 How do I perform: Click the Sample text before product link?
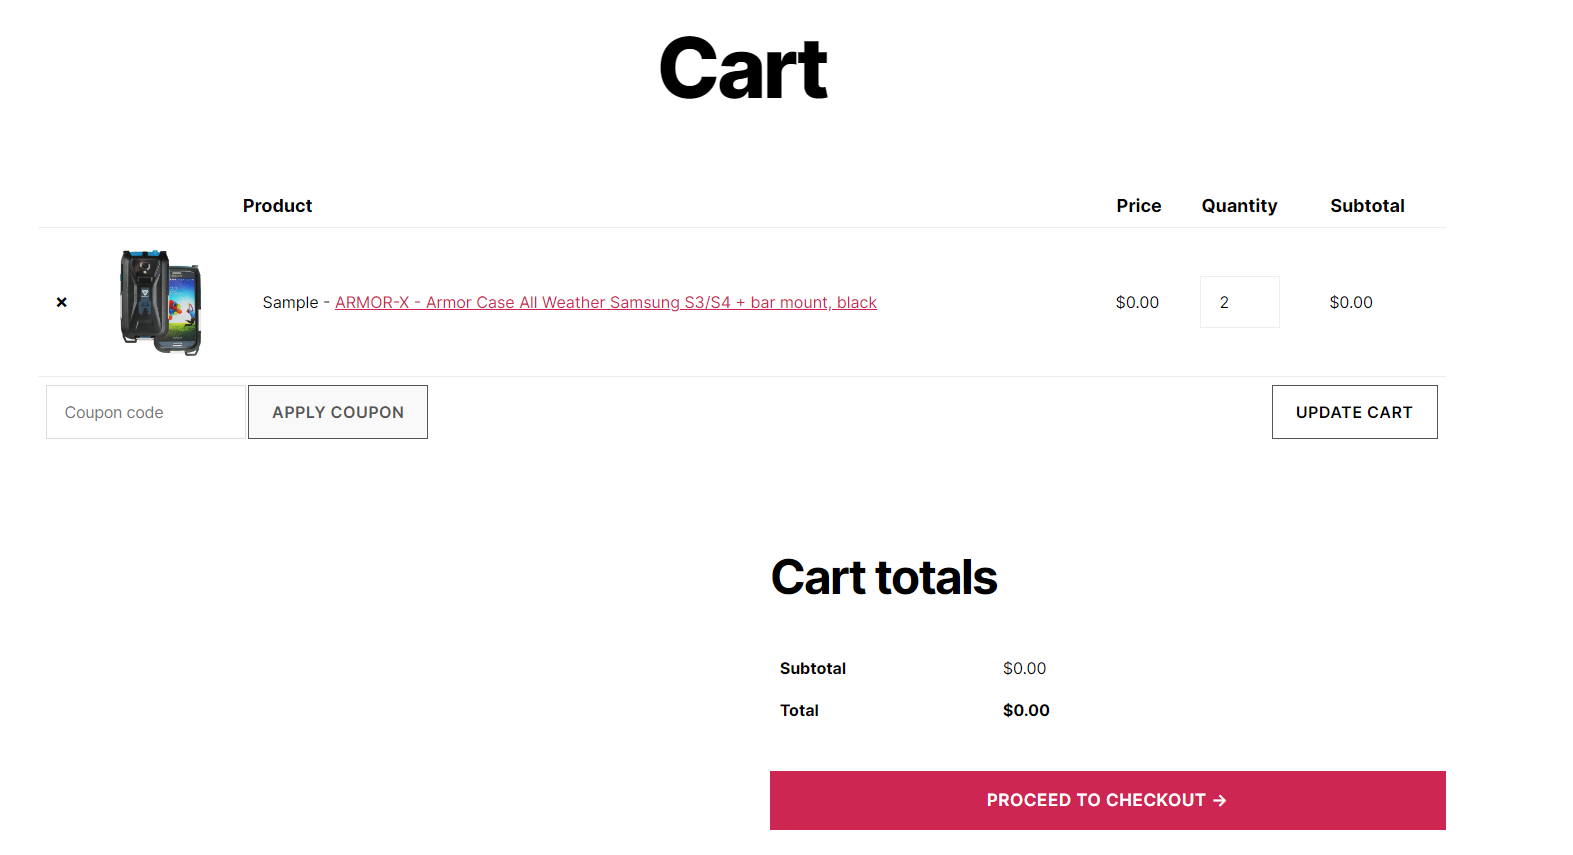(290, 302)
